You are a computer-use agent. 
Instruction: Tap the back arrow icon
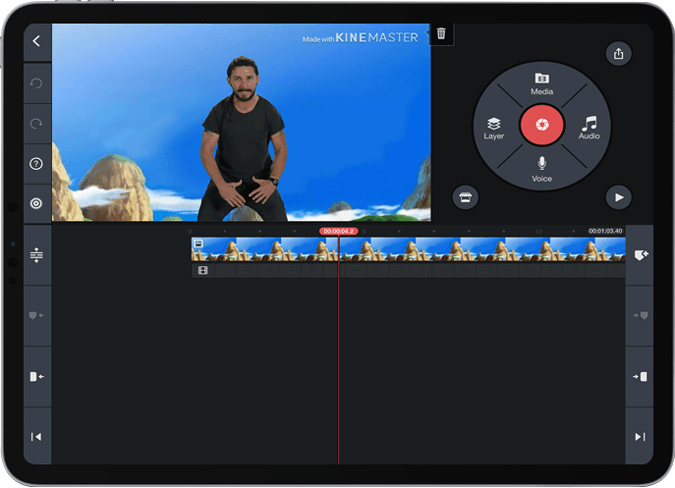tap(37, 41)
